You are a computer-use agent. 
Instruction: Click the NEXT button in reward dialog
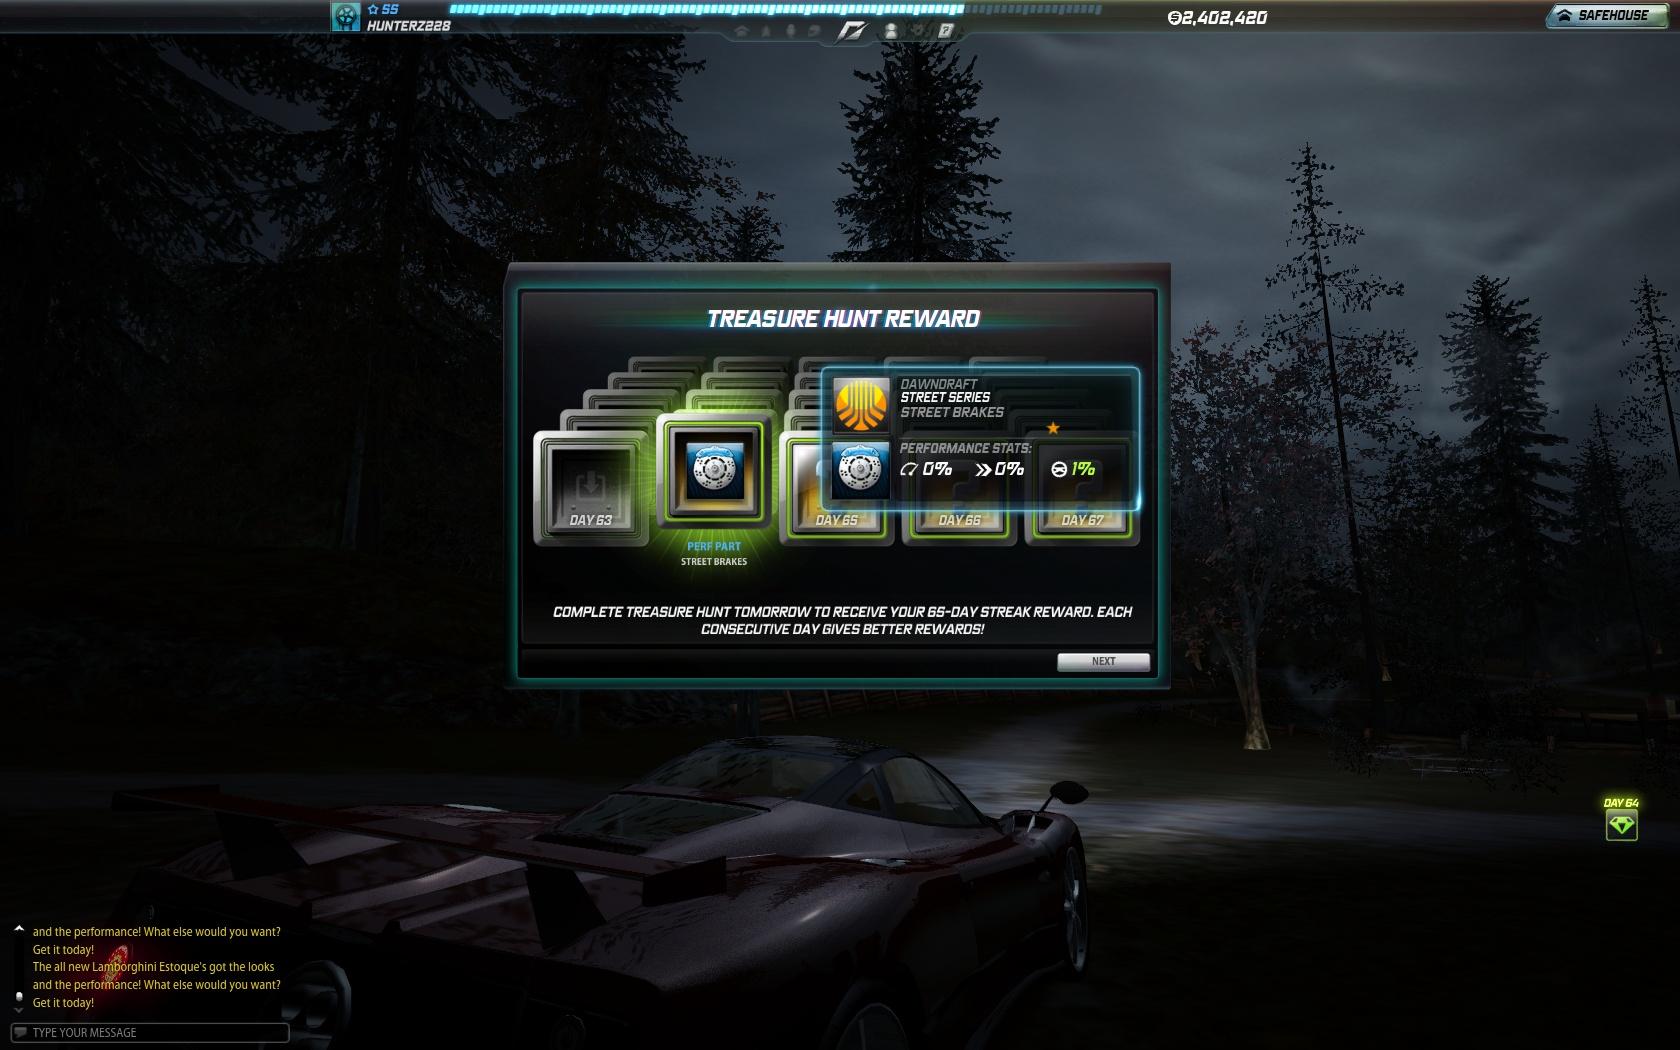tap(1103, 661)
